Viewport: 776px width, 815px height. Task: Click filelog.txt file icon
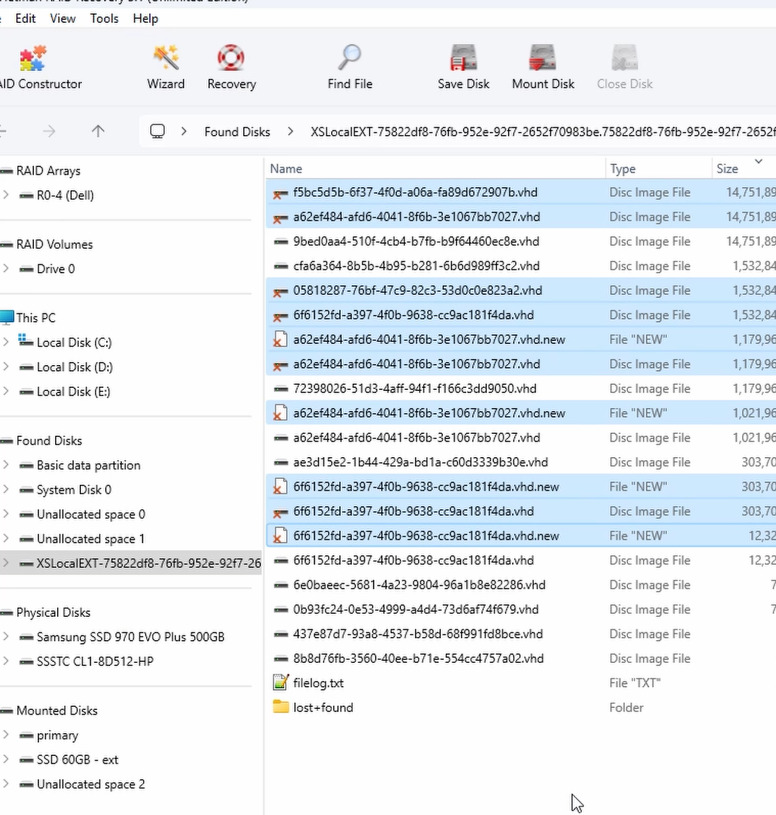pyautogui.click(x=281, y=682)
